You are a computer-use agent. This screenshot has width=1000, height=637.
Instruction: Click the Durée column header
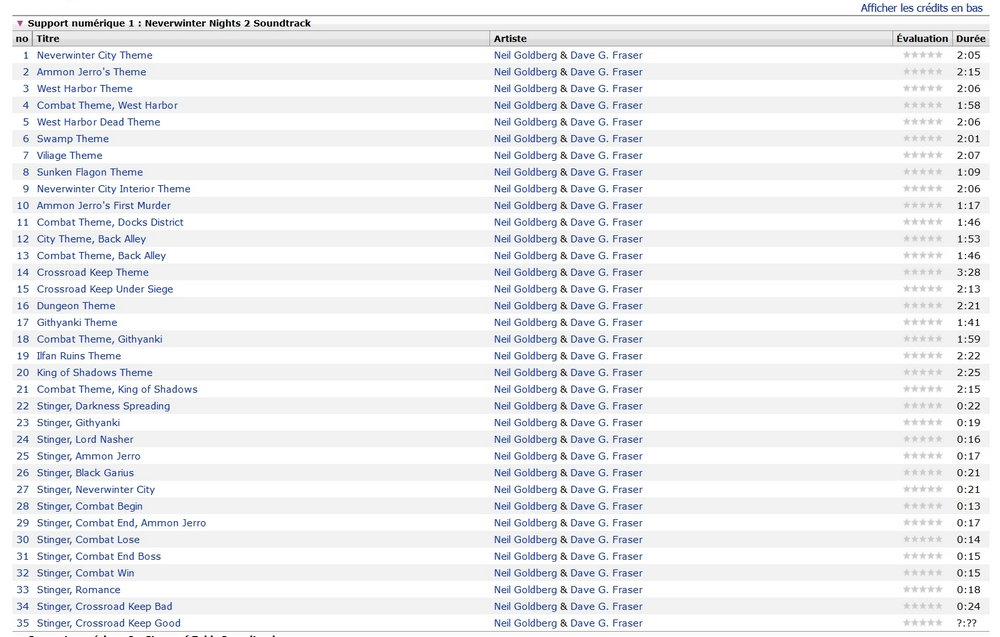(x=971, y=39)
